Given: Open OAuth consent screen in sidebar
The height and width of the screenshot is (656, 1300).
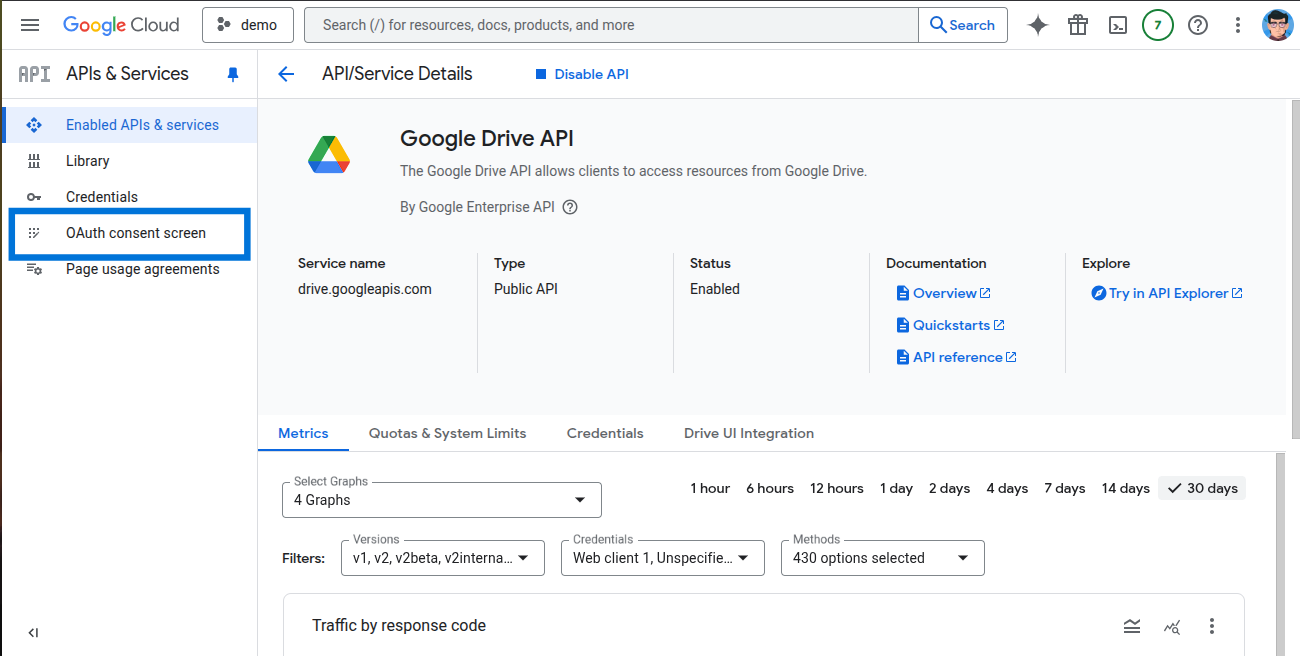Looking at the screenshot, I should [x=129, y=233].
